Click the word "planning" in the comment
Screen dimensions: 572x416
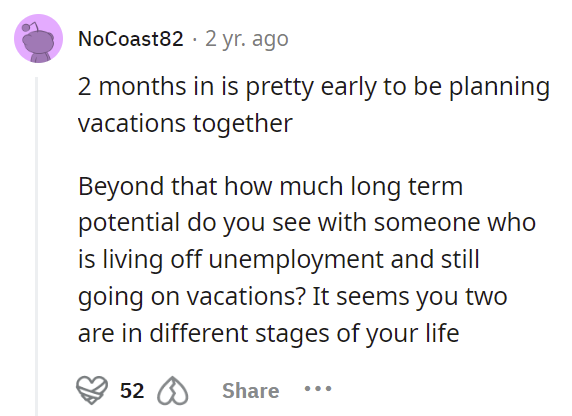coord(499,88)
